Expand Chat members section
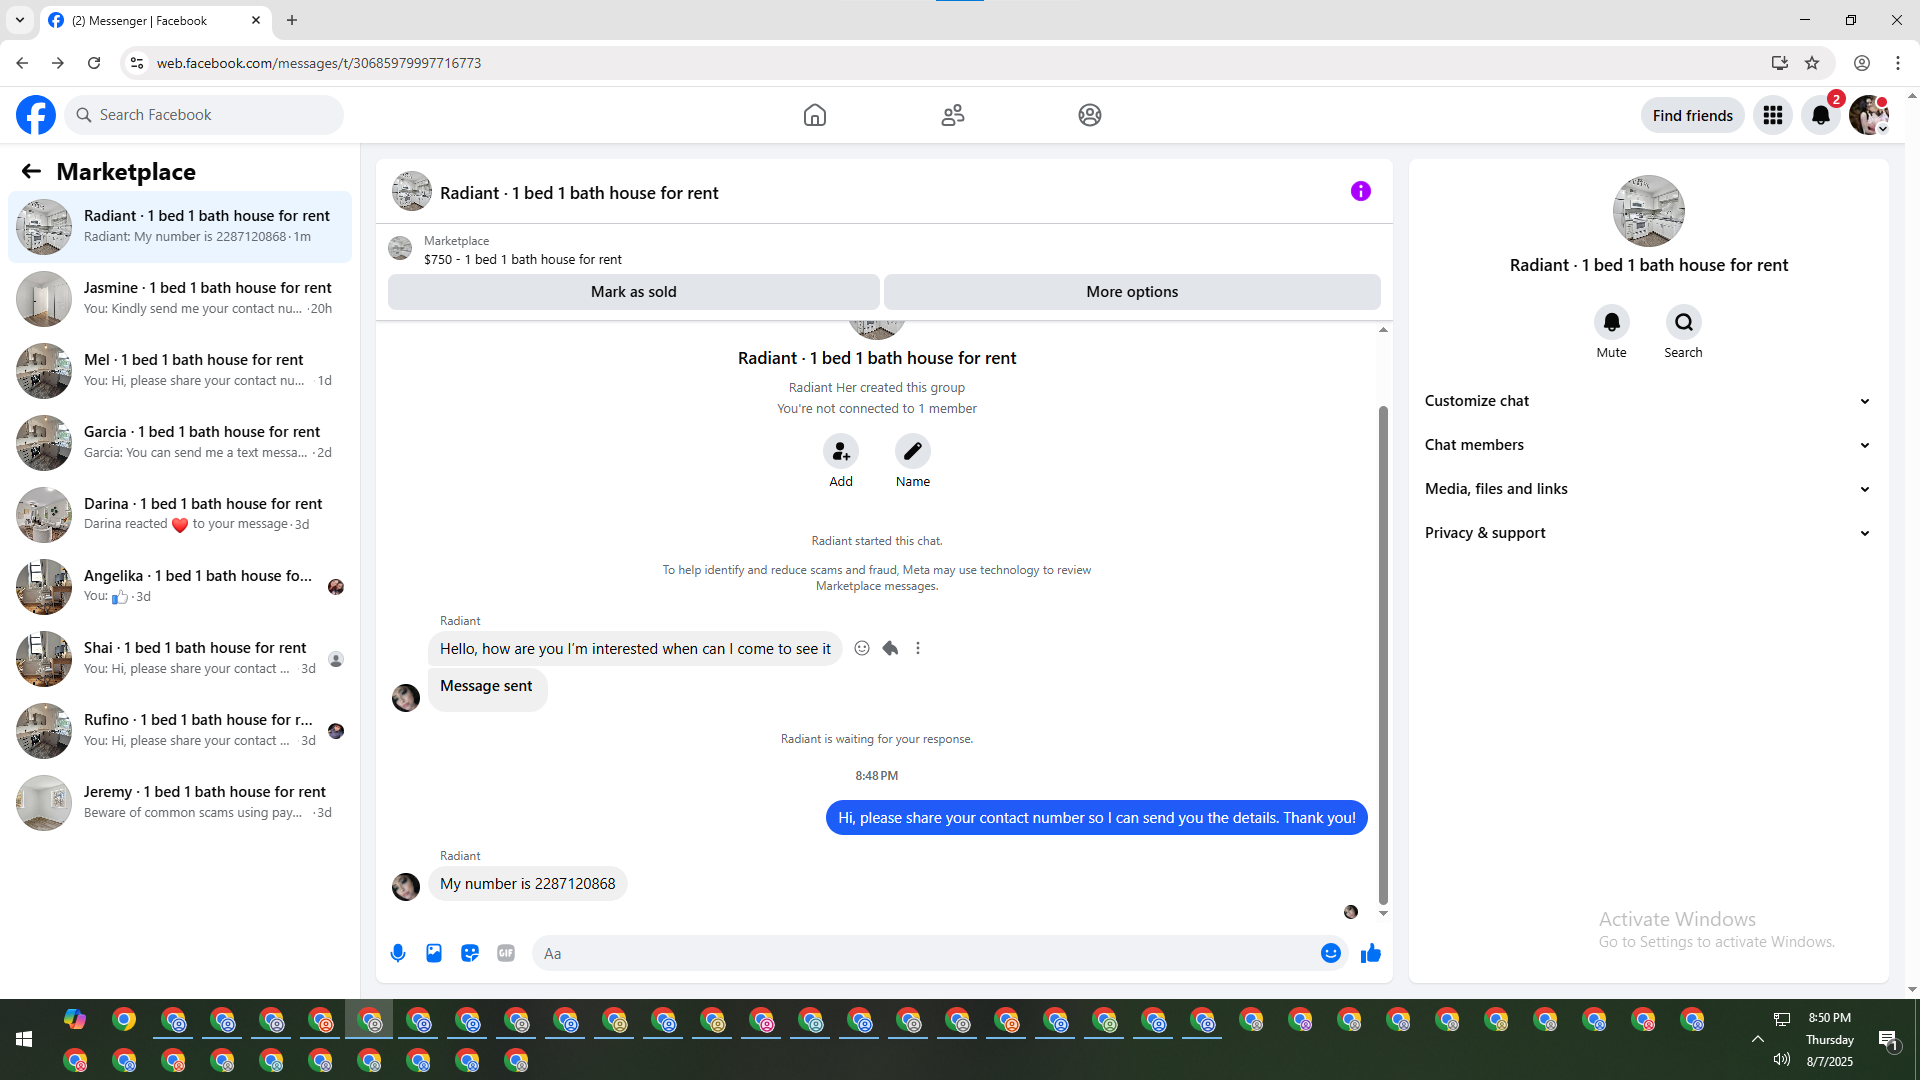 [x=1648, y=445]
